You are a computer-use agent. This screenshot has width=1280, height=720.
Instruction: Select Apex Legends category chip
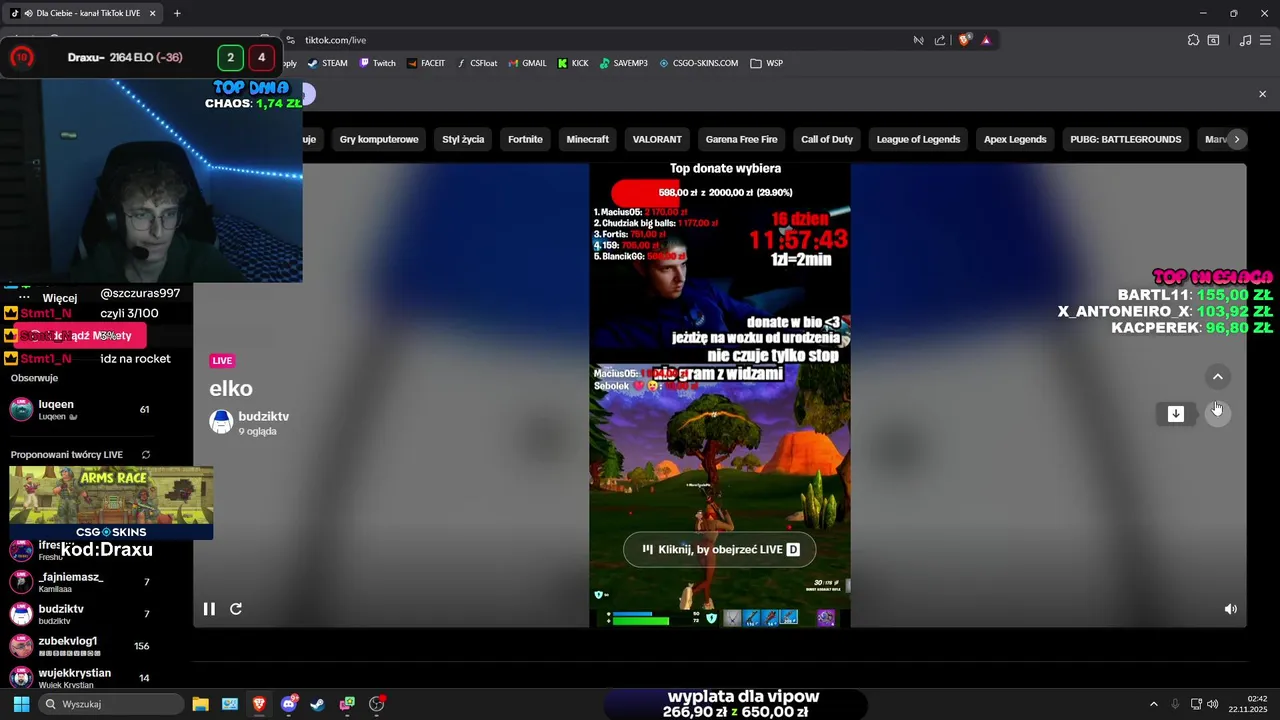coord(1015,139)
